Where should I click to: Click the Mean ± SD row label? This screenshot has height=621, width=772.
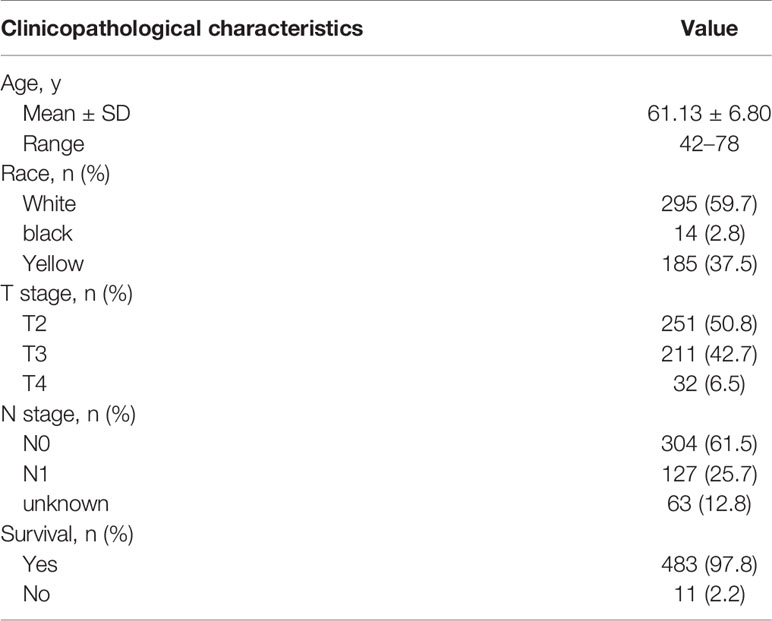tap(77, 113)
